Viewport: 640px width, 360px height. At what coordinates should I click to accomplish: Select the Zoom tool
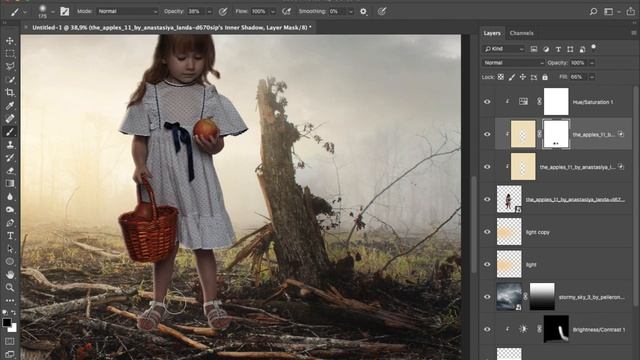pyautogui.click(x=10, y=288)
